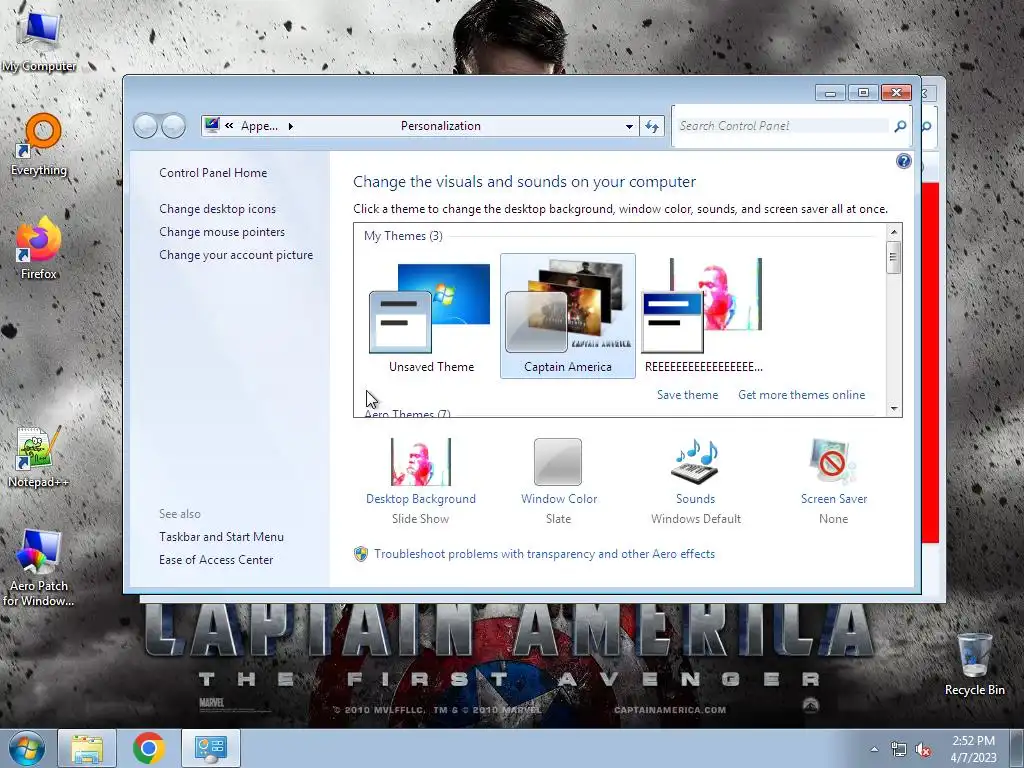
Task: Click the muted volume tray icon
Action: click(923, 750)
